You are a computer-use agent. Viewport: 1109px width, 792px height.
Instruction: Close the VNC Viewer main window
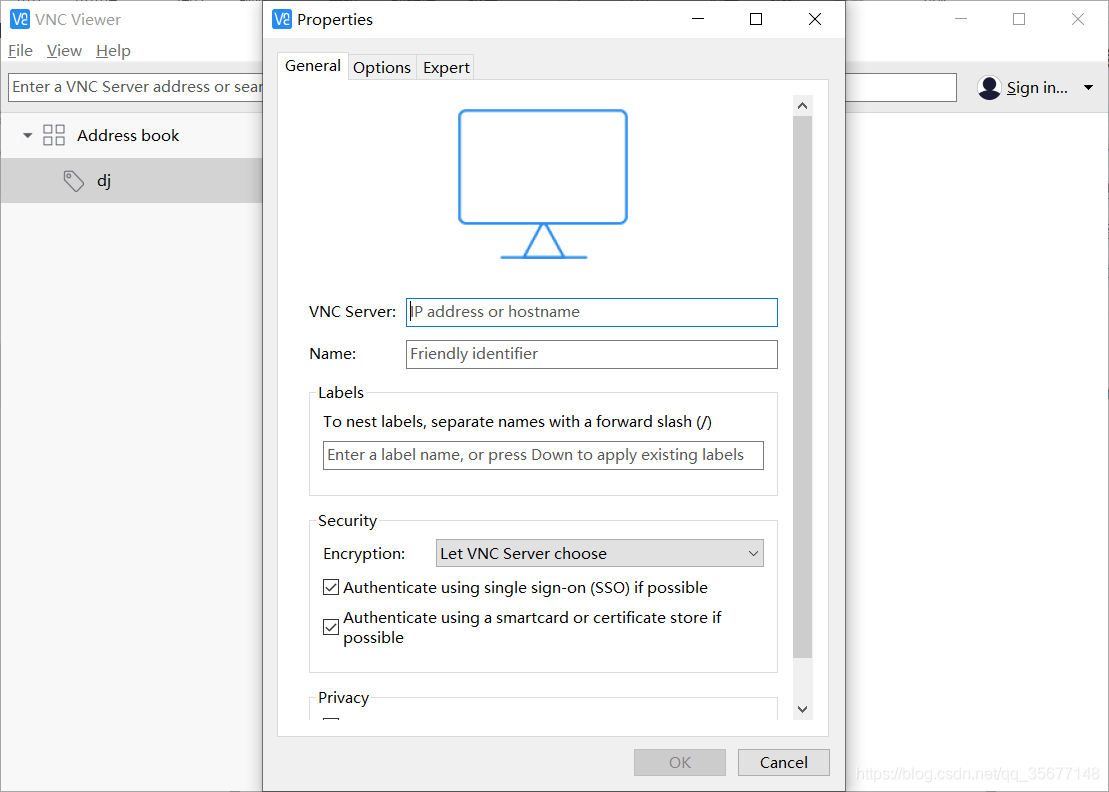[x=1077, y=19]
